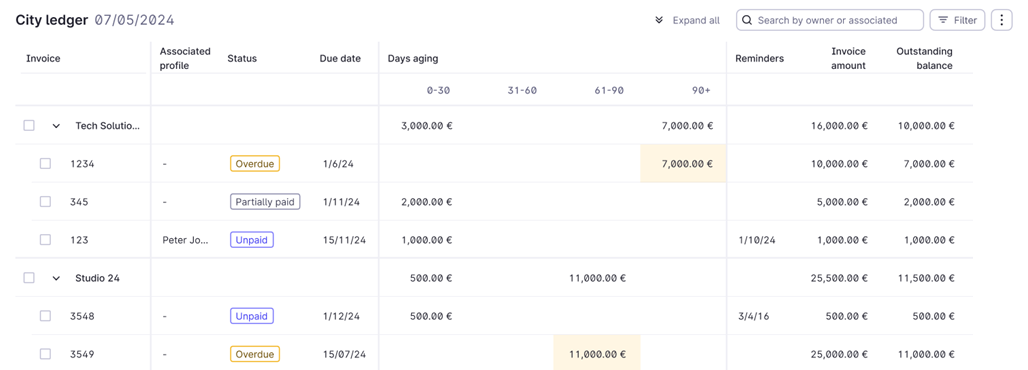Open the Tech Solutions group name
This screenshot has width=1028, height=370.
108,125
